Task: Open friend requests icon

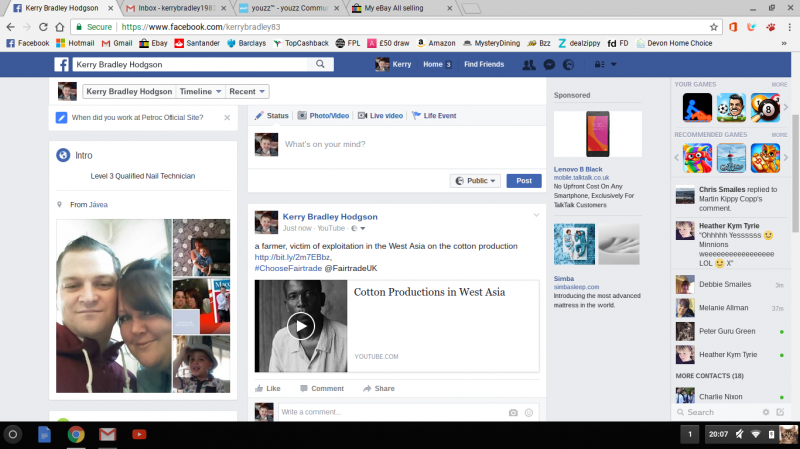Action: click(x=529, y=64)
